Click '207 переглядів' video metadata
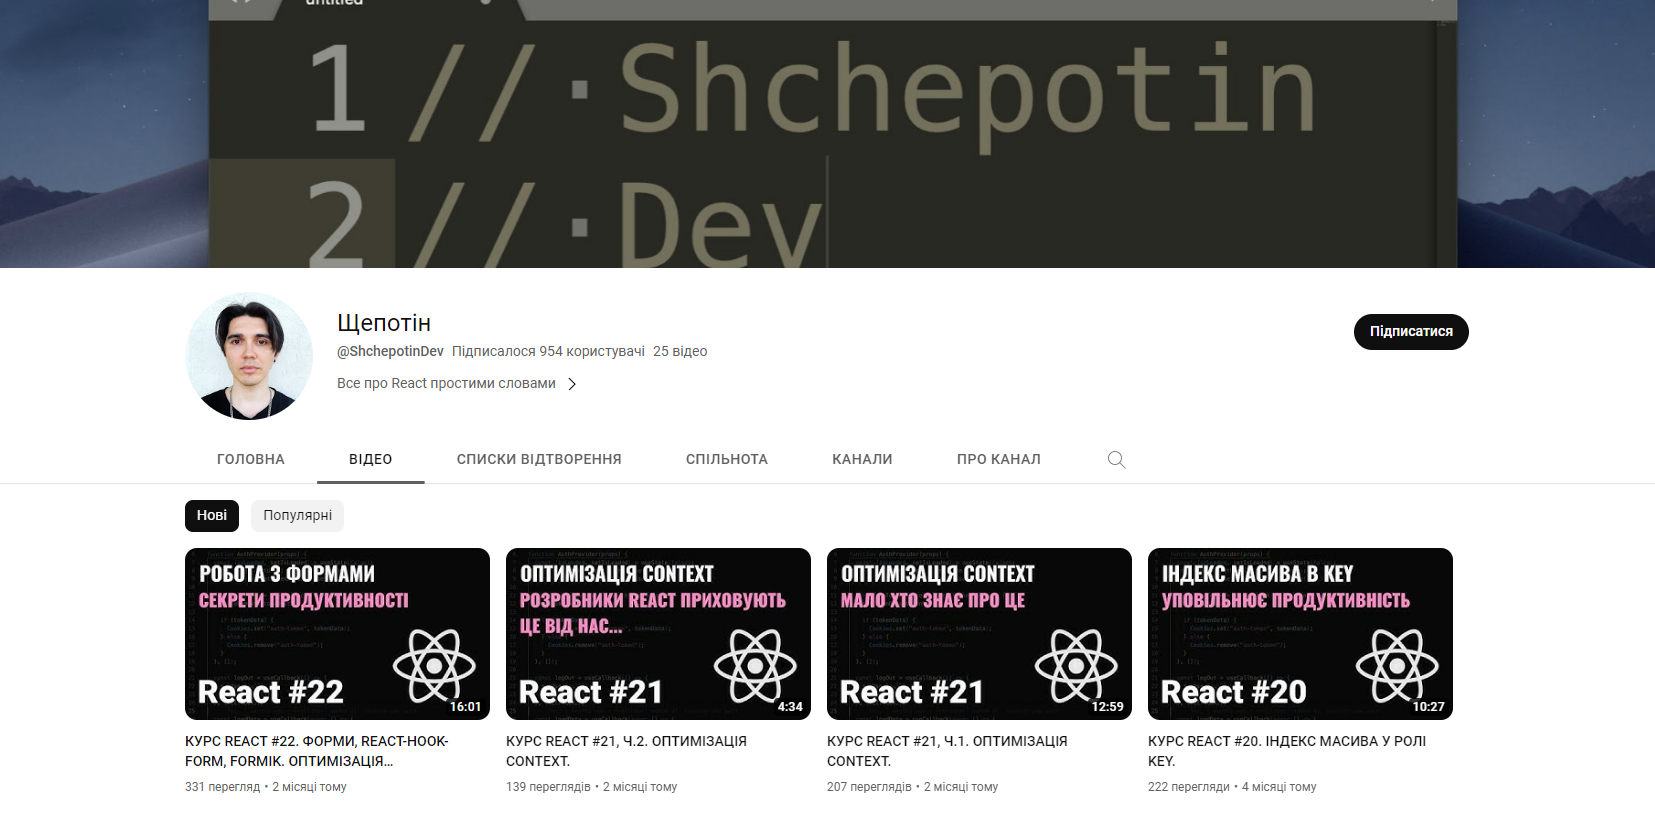This screenshot has height=826, width=1655. coord(869,787)
